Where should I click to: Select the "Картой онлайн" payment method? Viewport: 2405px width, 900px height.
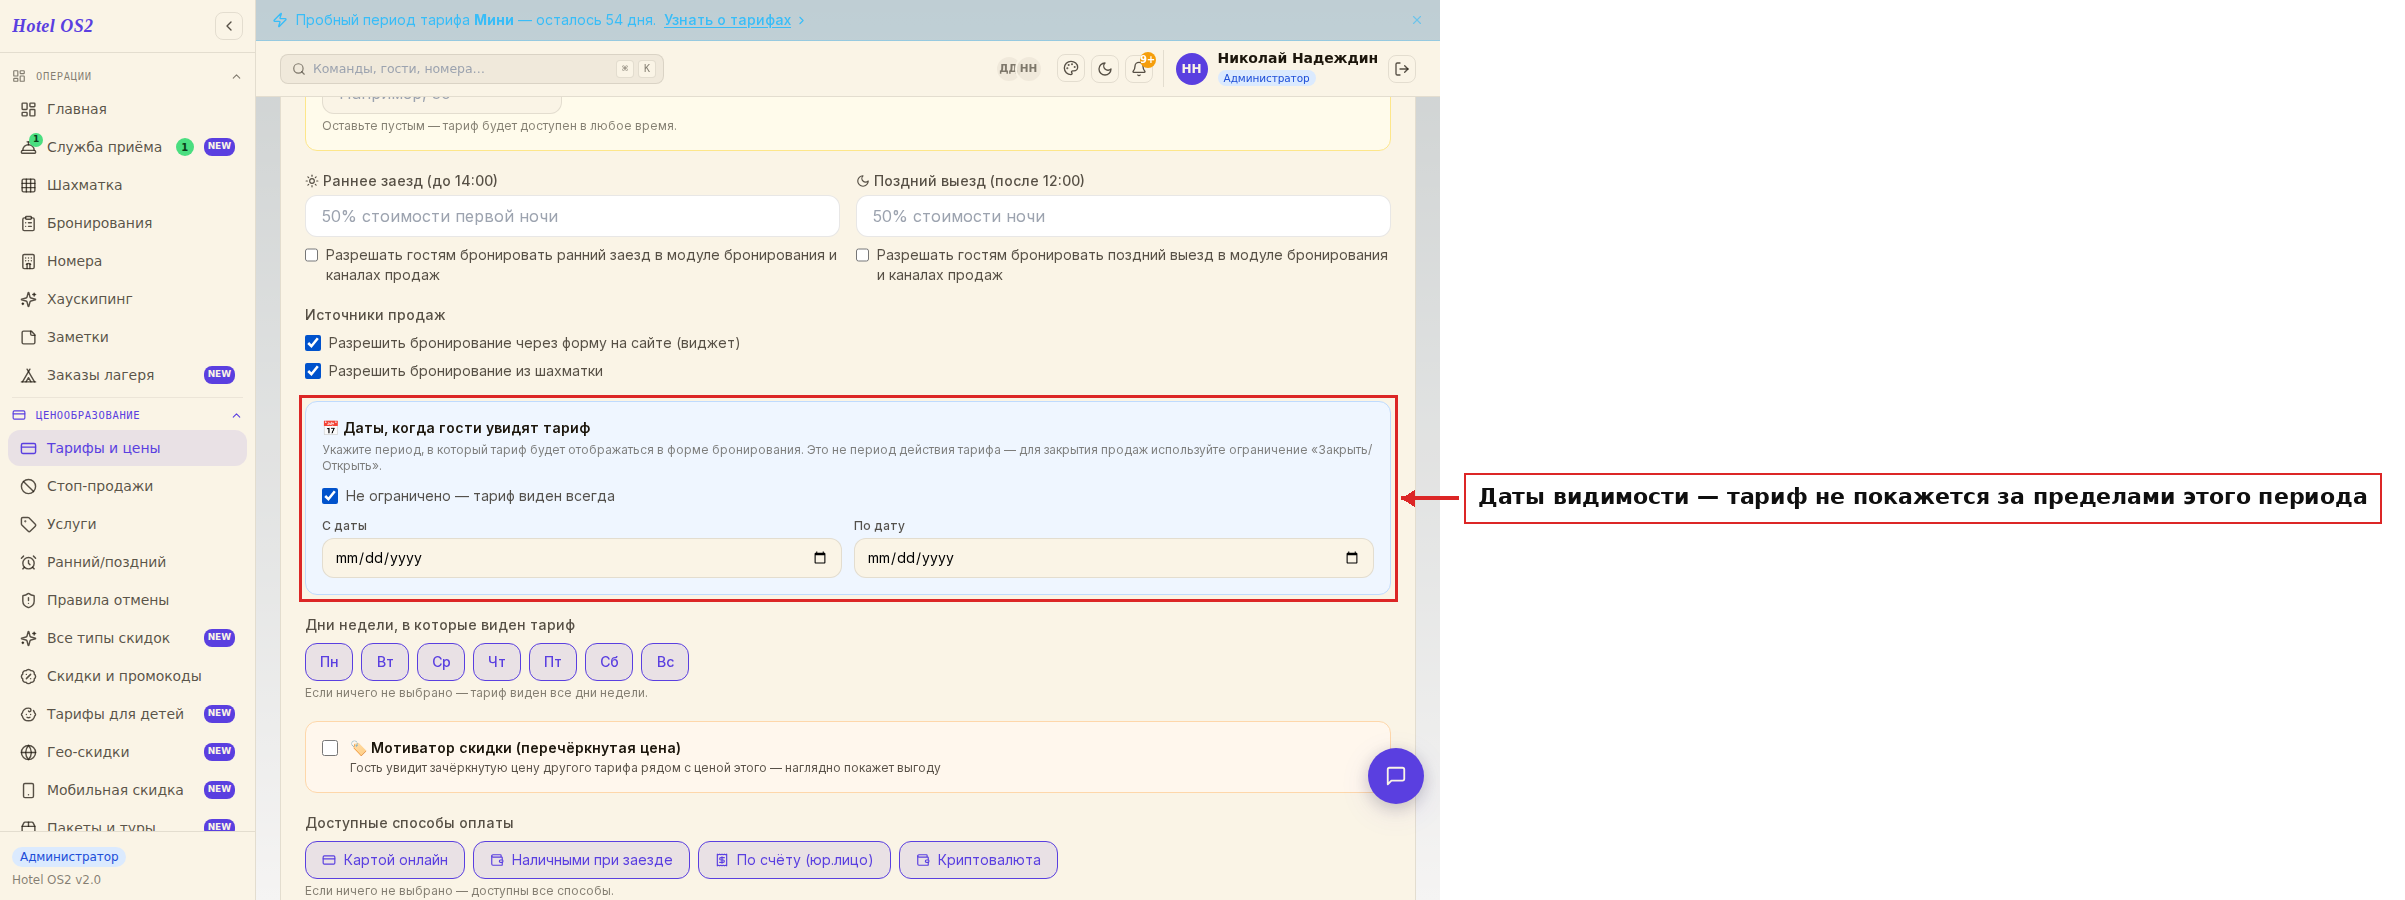click(x=385, y=860)
